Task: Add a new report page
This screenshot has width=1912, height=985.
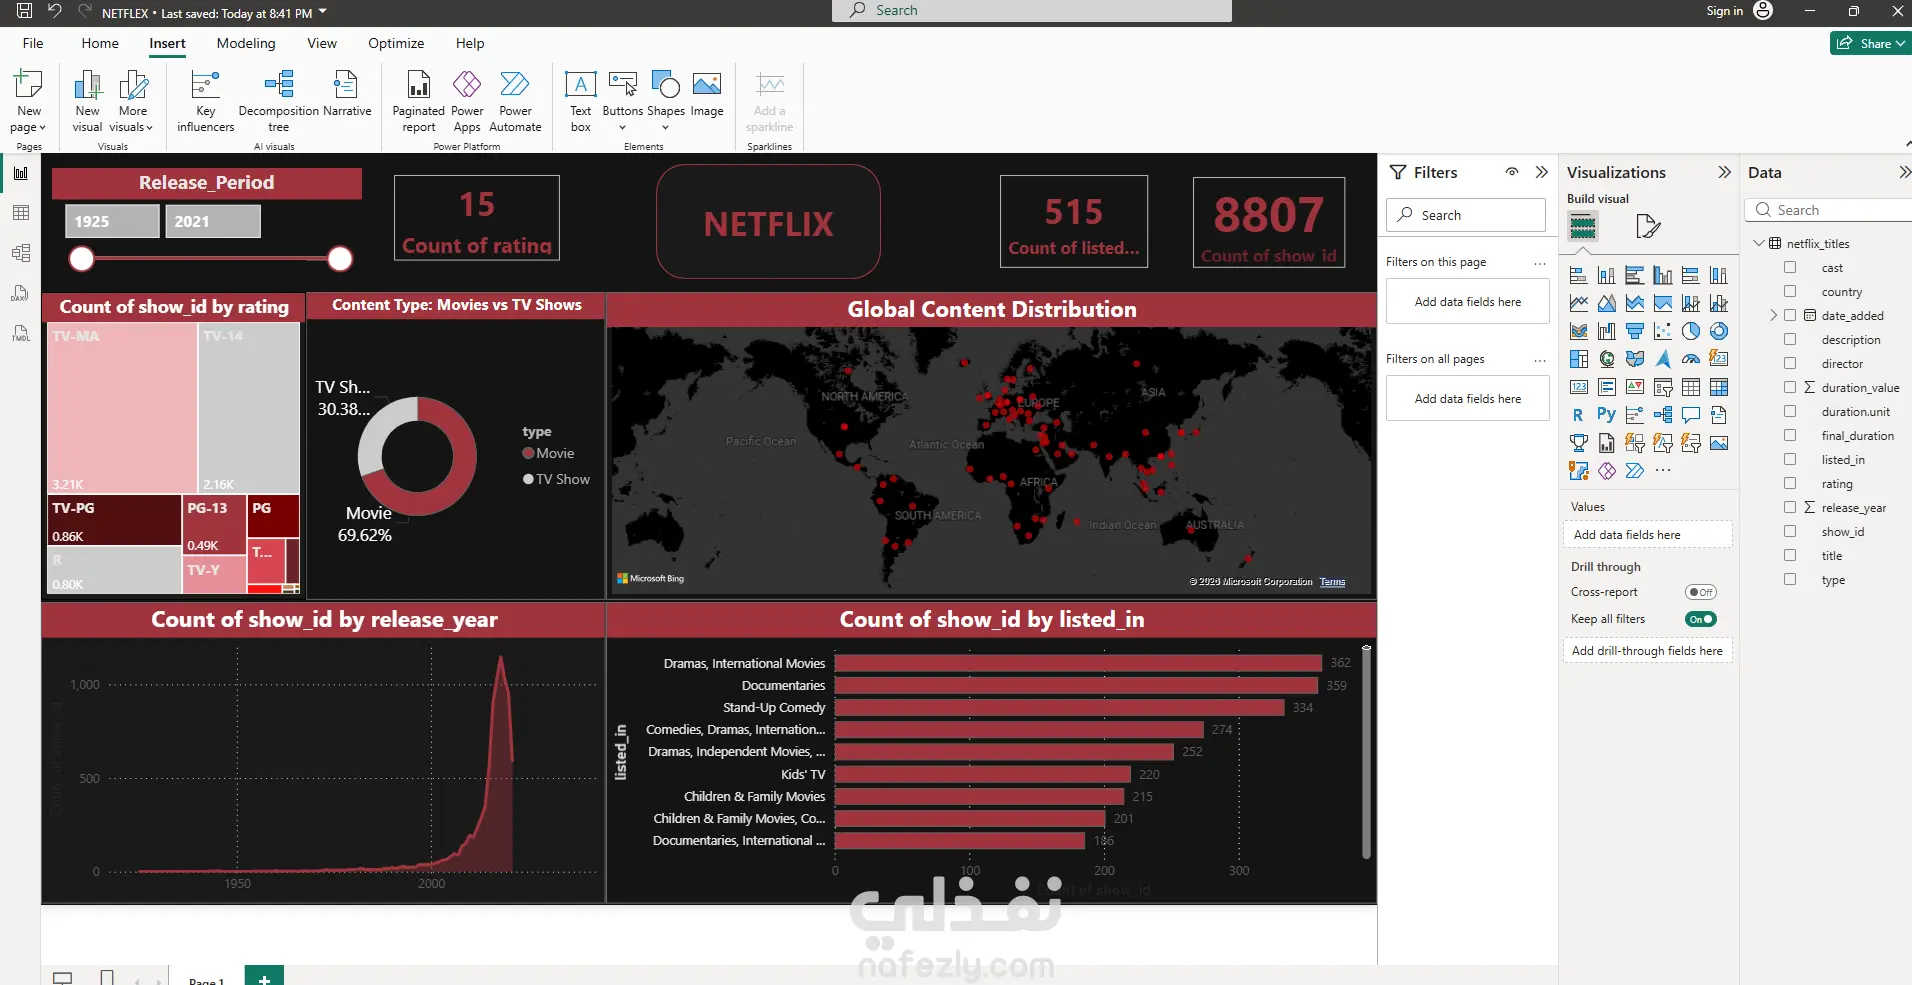Action: point(264,977)
